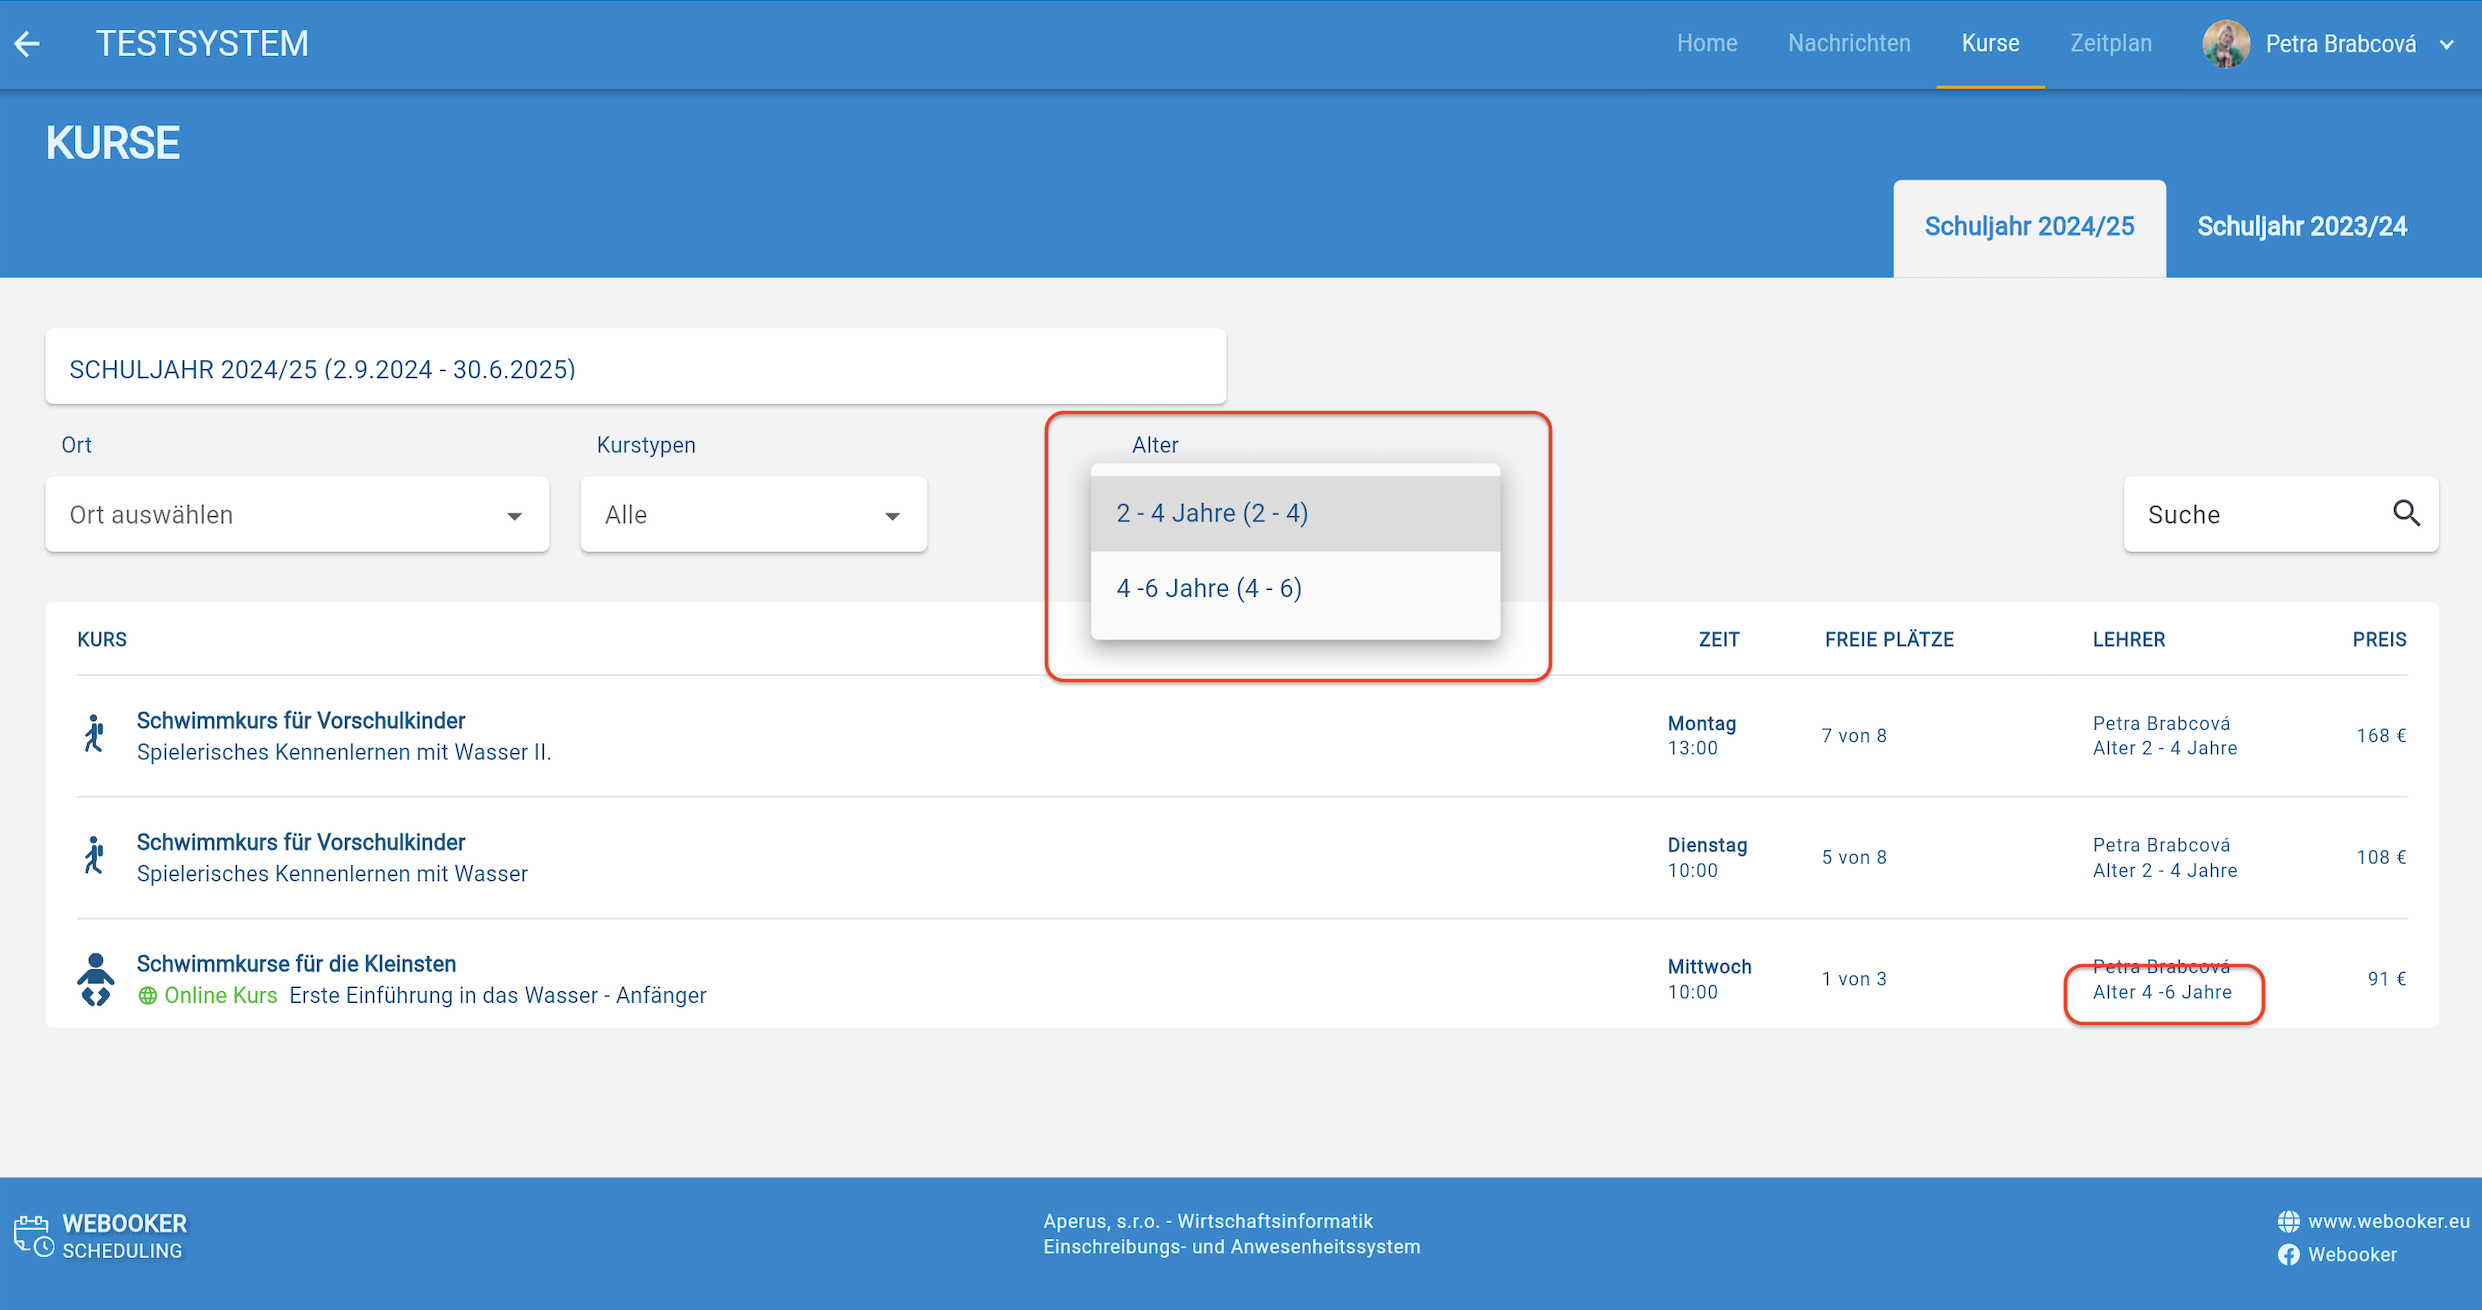Click the search magnifier icon
2482x1310 pixels.
[x=2406, y=514]
